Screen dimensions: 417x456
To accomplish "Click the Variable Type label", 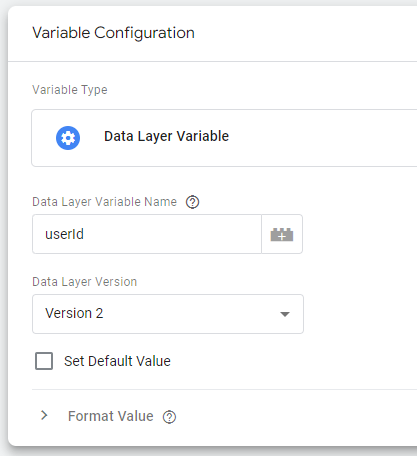I will 70,90.
